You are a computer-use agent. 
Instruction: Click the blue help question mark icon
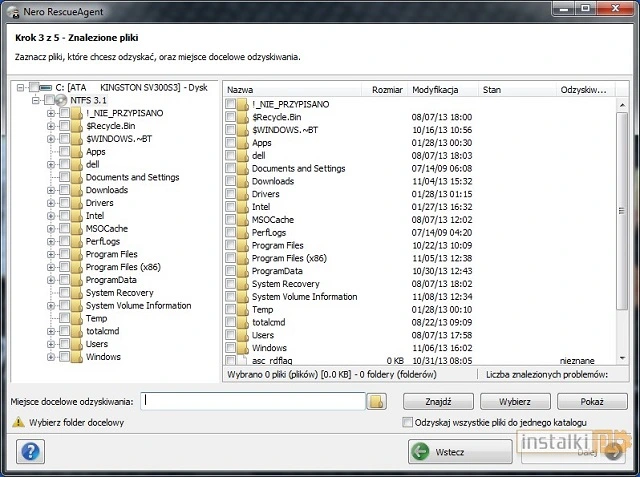pos(30,452)
